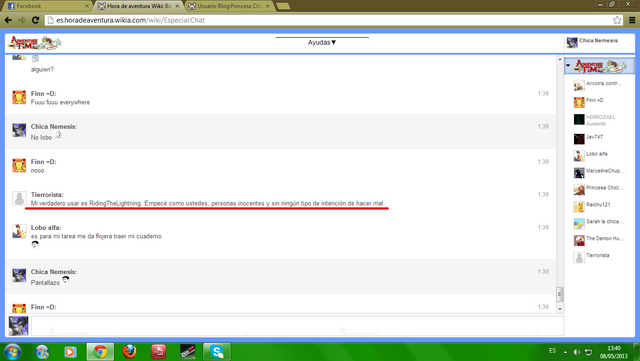Screen dimensions: 640x361
Task: Click the 'alguien?' message text
Action: coord(42,69)
